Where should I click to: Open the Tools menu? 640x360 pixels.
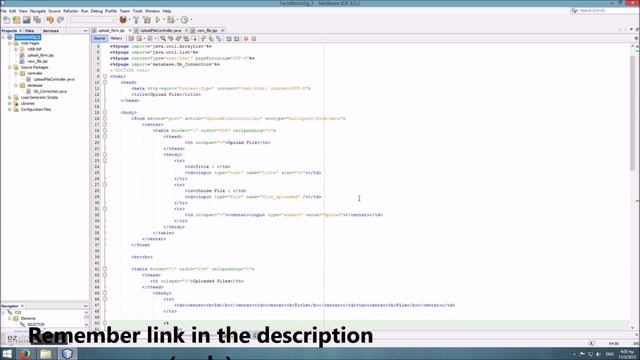138,11
